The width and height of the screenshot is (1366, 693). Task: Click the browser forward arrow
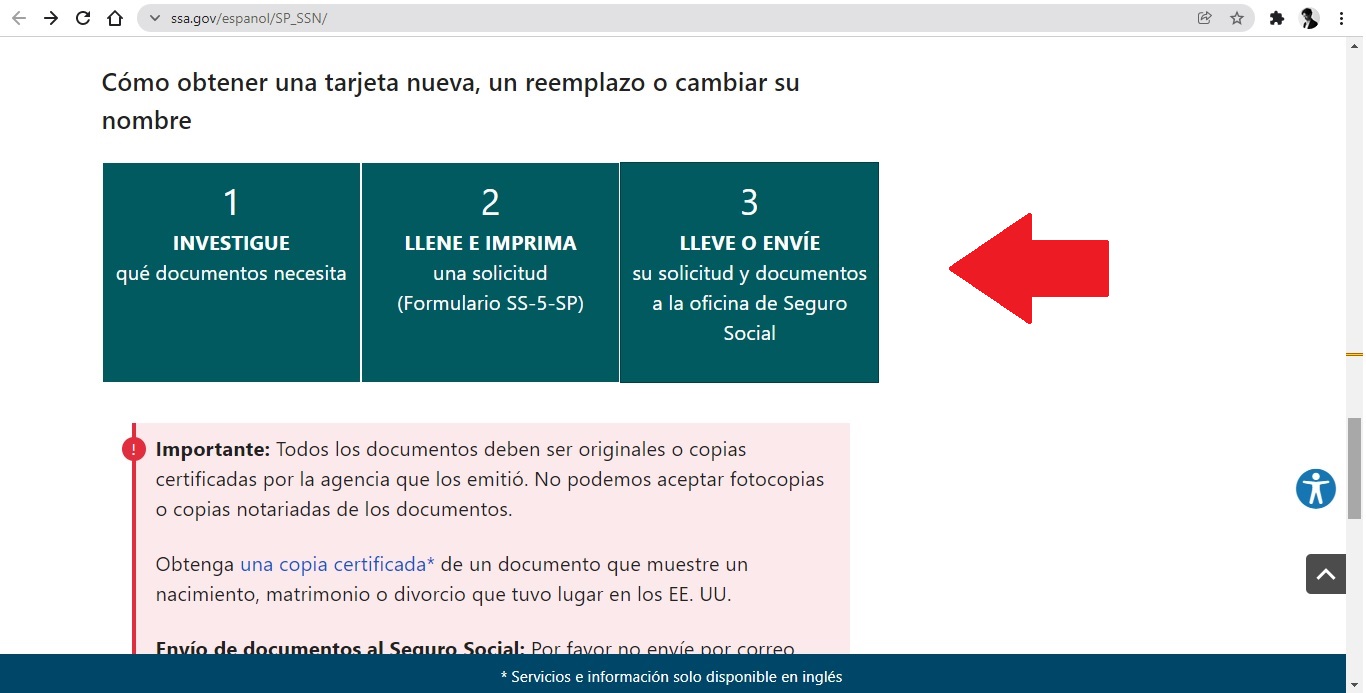click(x=51, y=18)
